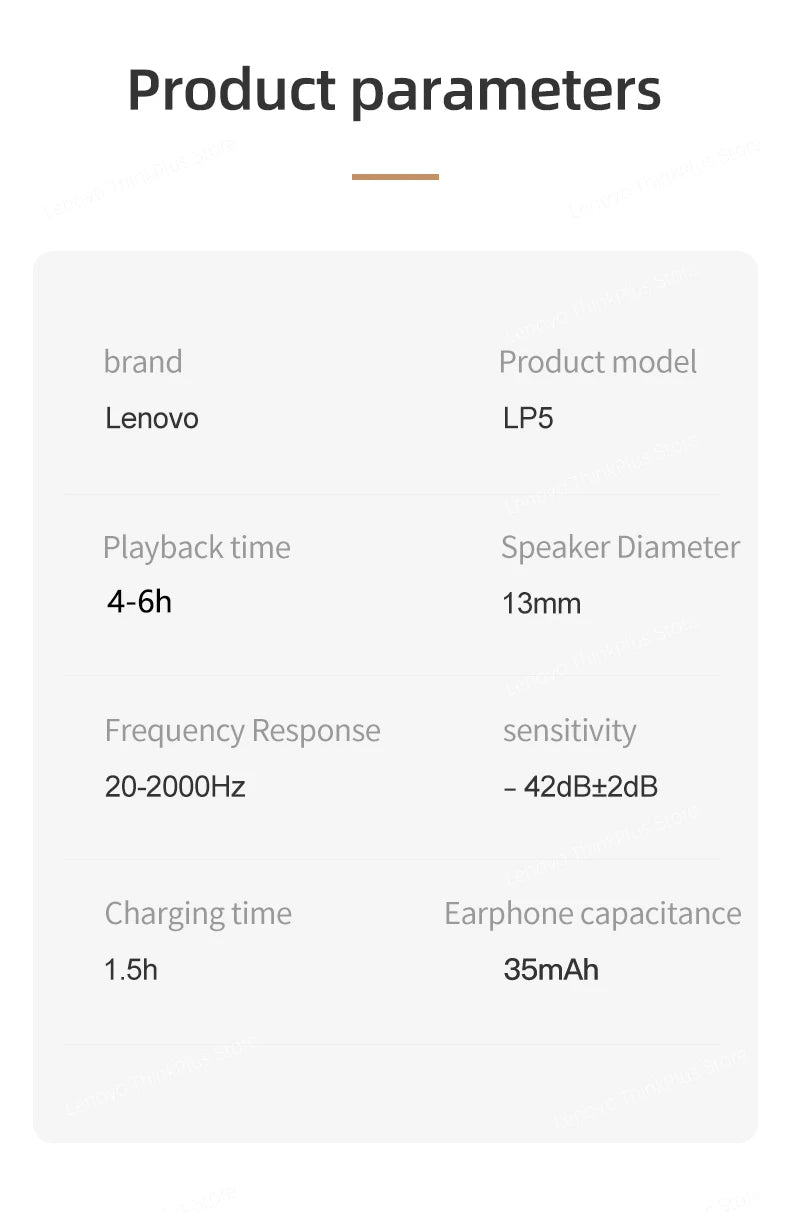
Task: Click the 4-6h playback value
Action: (139, 602)
